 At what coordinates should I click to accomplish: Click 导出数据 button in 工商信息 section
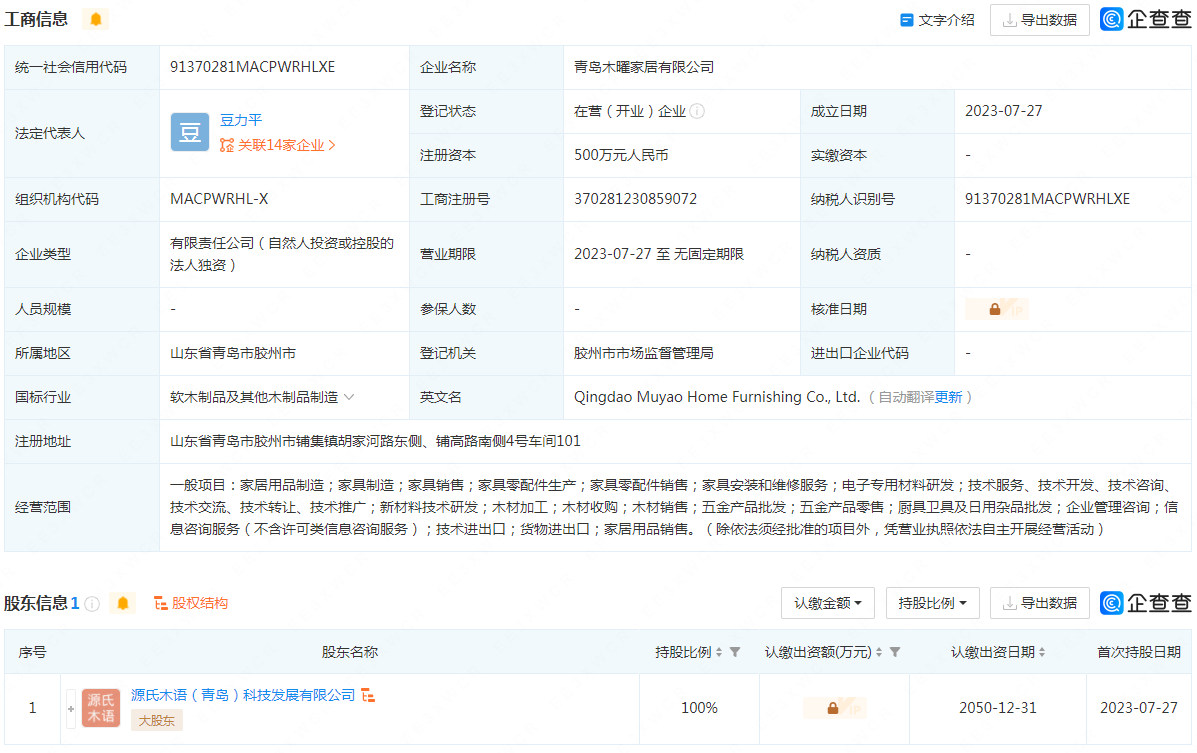point(1039,19)
